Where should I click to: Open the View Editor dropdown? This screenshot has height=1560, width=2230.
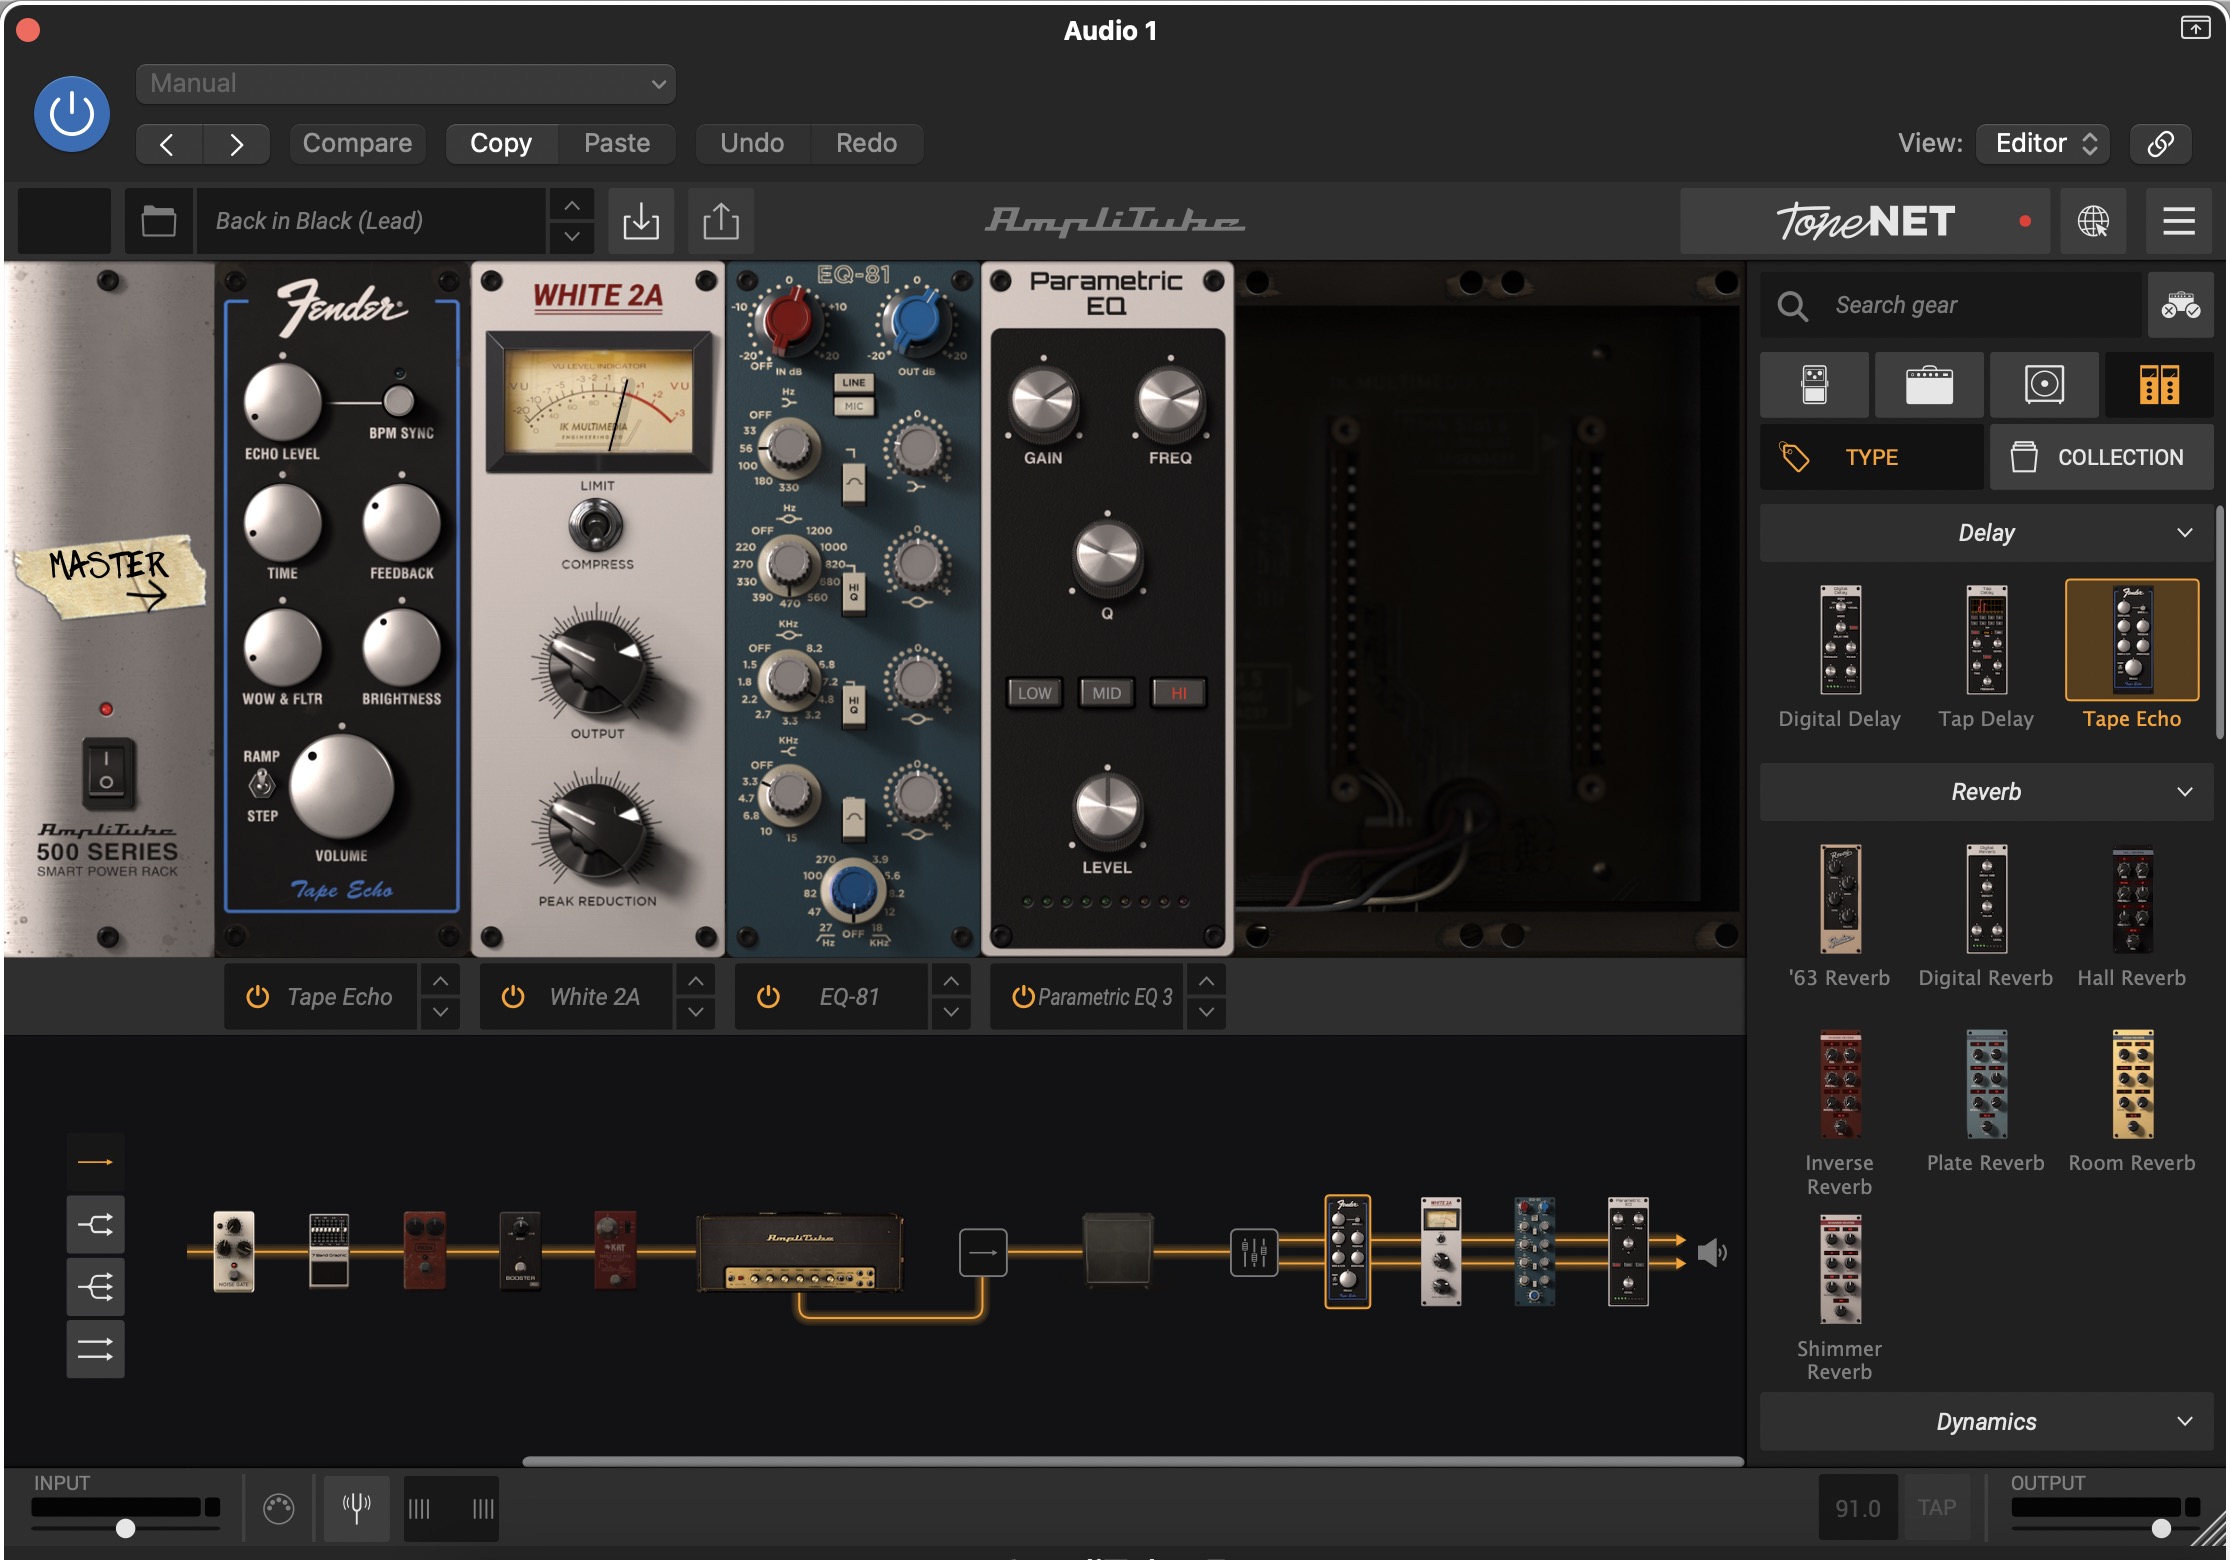2044,143
